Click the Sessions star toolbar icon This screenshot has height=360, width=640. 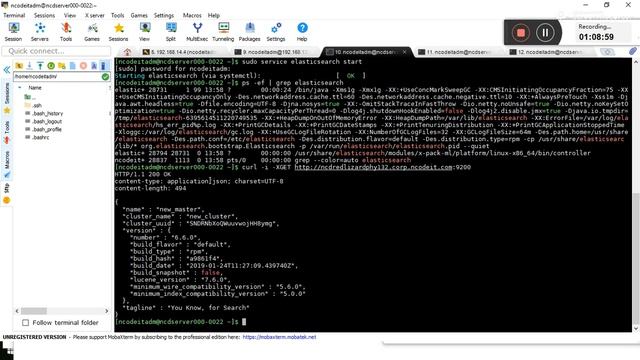click(118, 32)
